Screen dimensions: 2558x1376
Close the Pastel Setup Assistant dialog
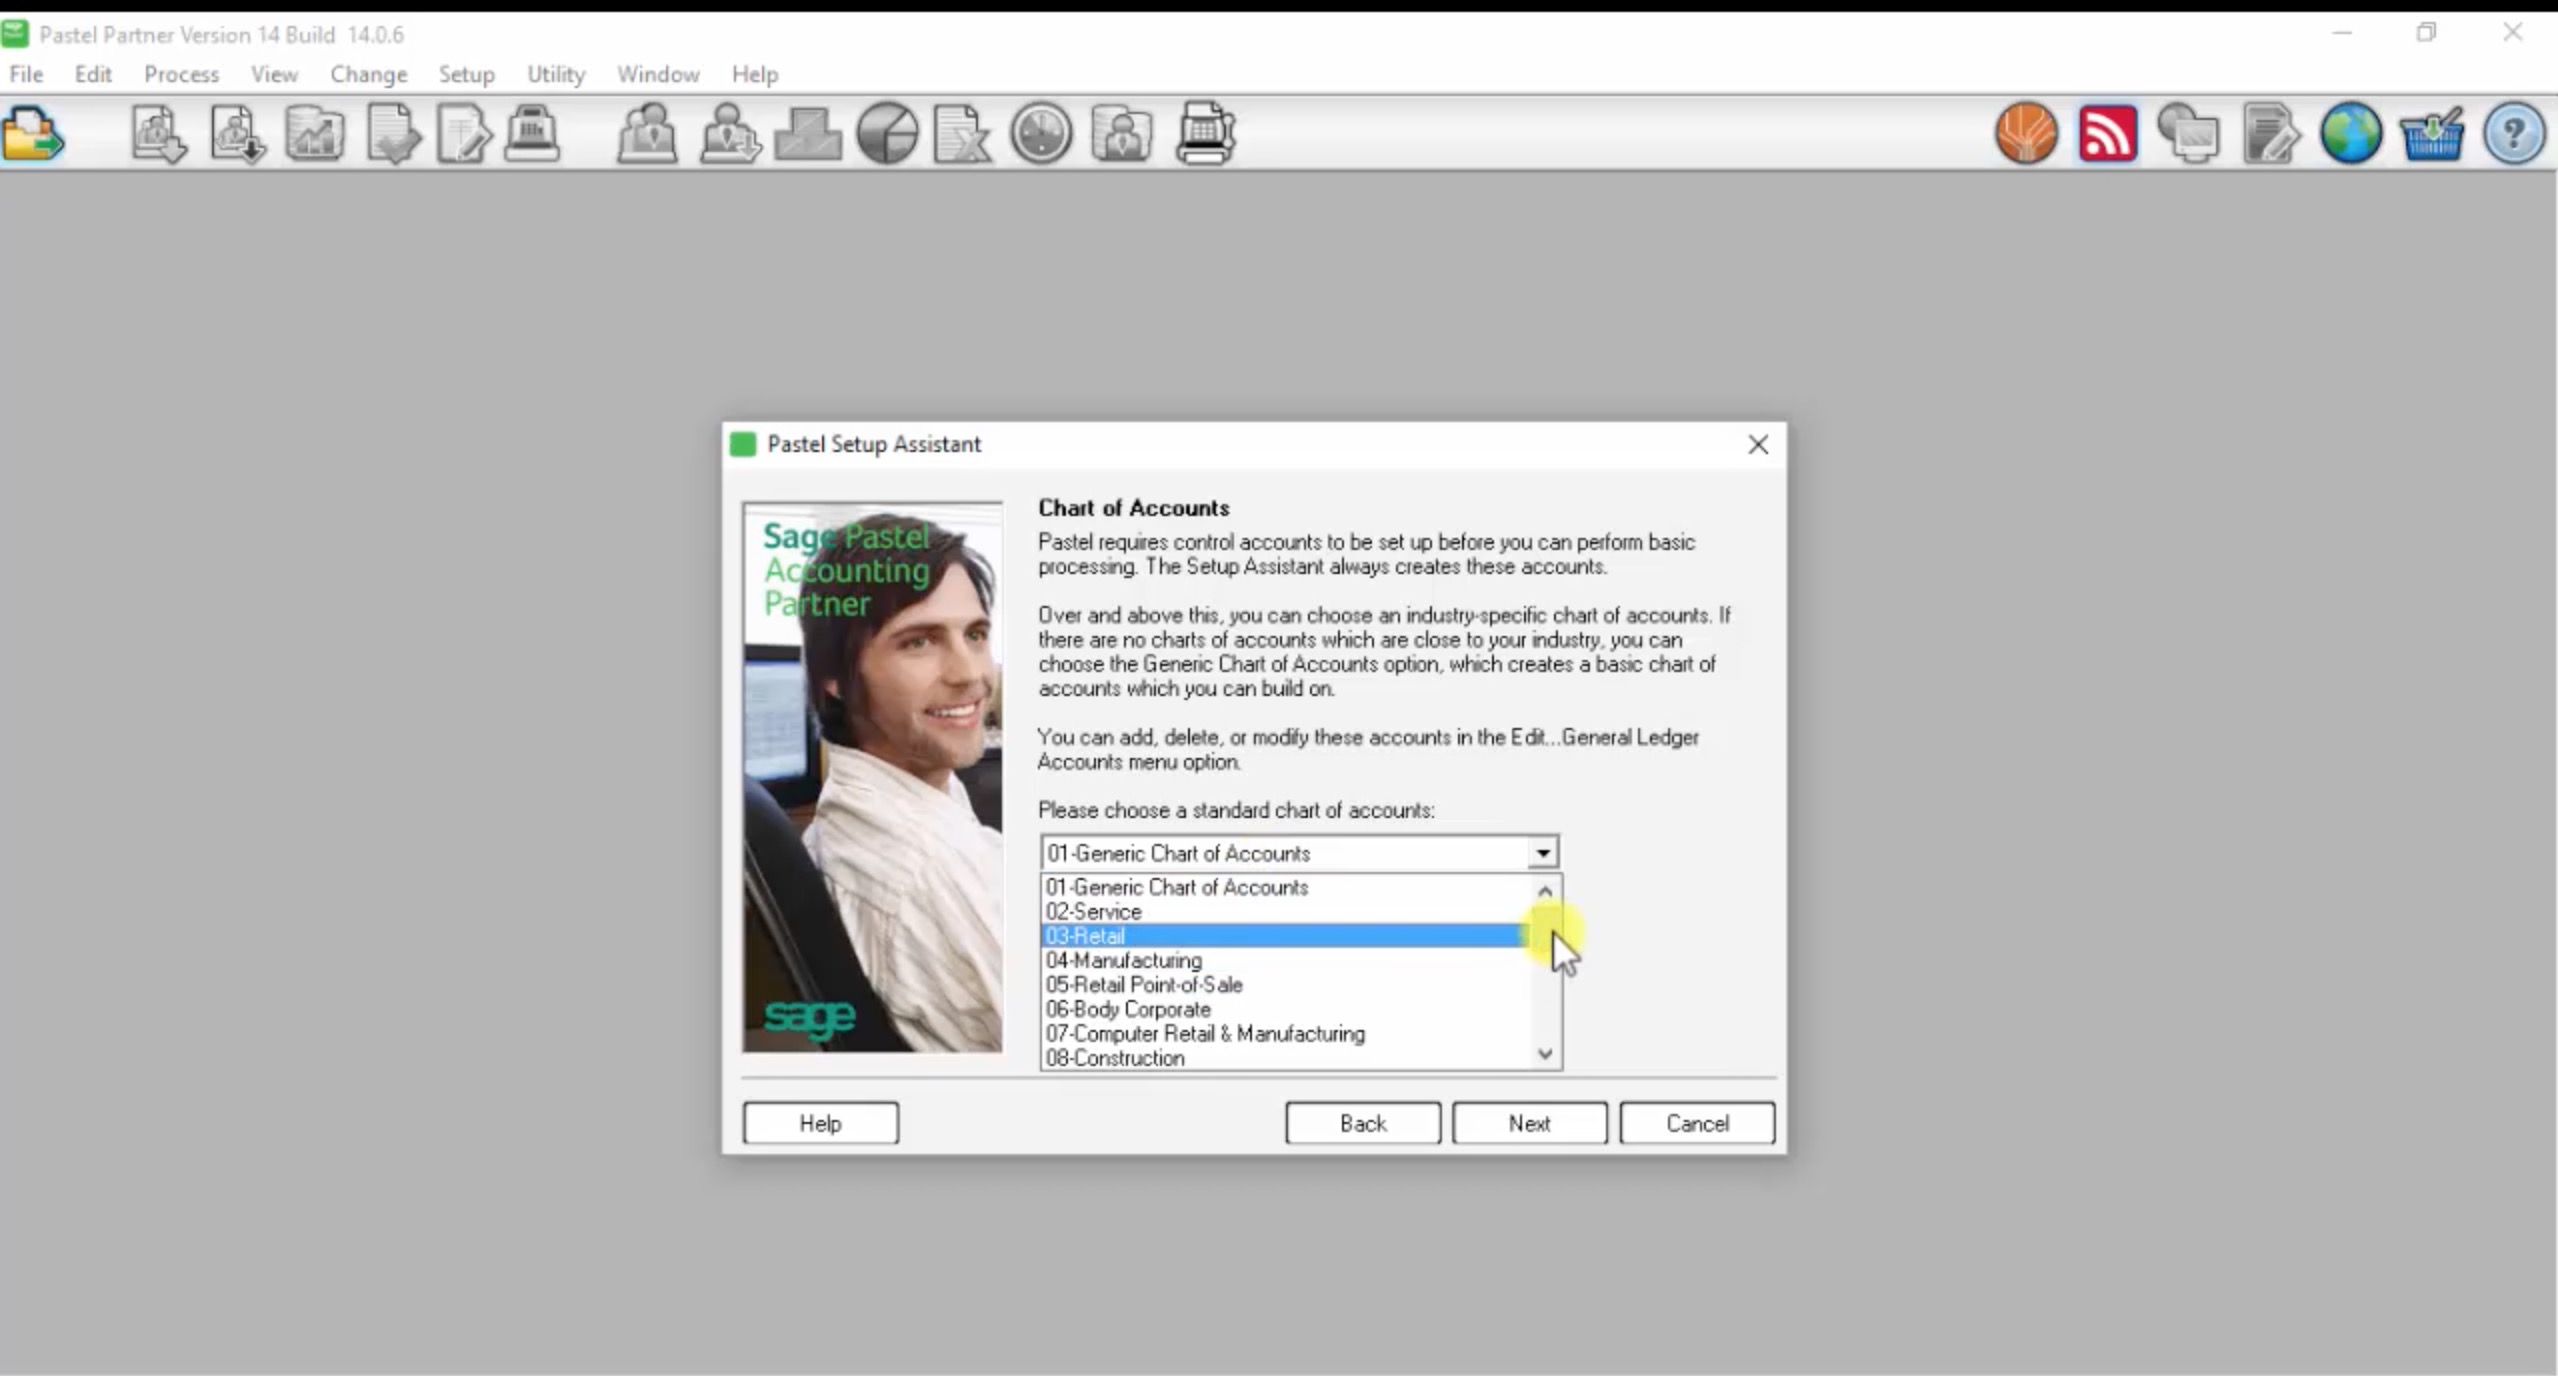point(1757,444)
